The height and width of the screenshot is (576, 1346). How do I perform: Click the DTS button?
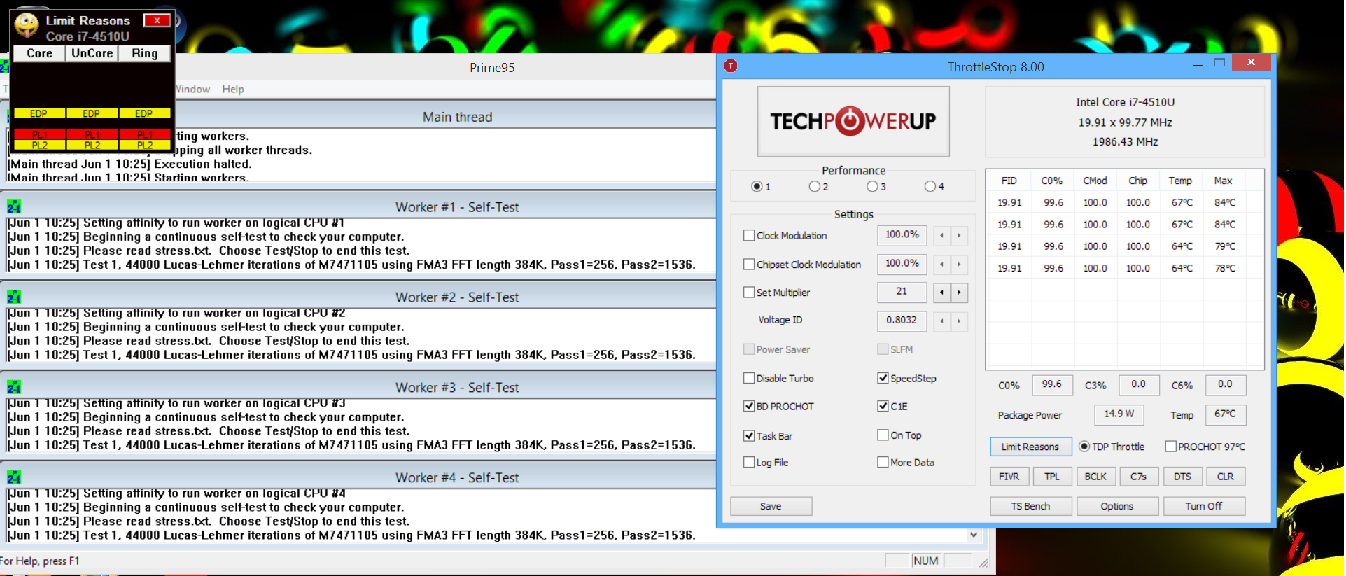1182,477
